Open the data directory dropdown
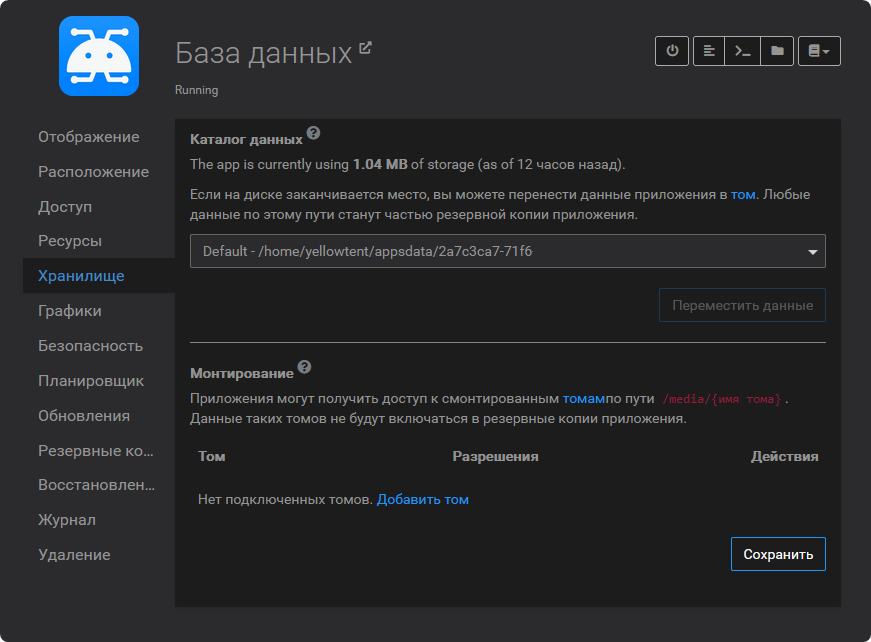 coord(508,251)
